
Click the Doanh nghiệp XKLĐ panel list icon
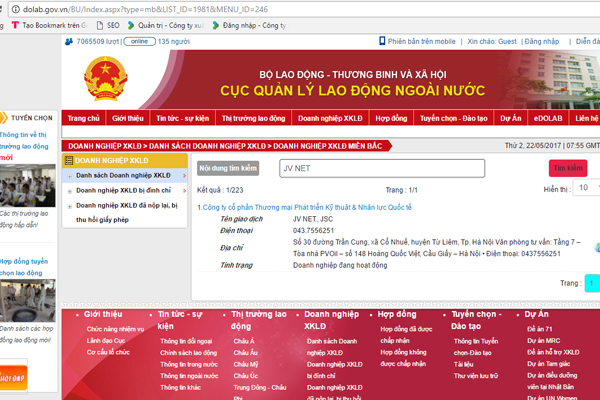pyautogui.click(x=69, y=161)
